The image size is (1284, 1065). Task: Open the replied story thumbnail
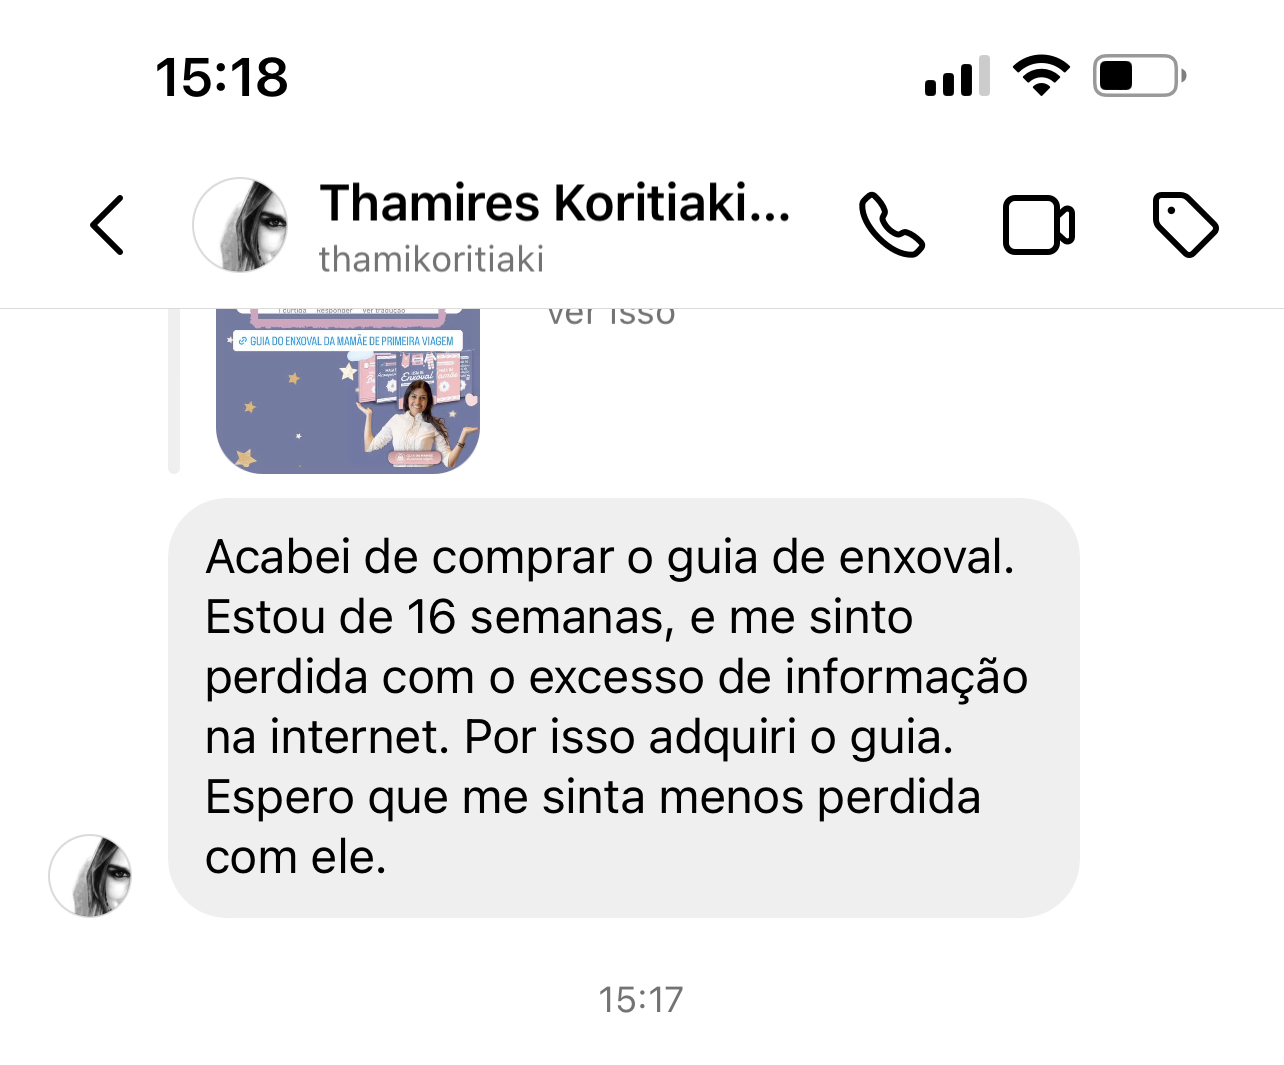point(348,391)
